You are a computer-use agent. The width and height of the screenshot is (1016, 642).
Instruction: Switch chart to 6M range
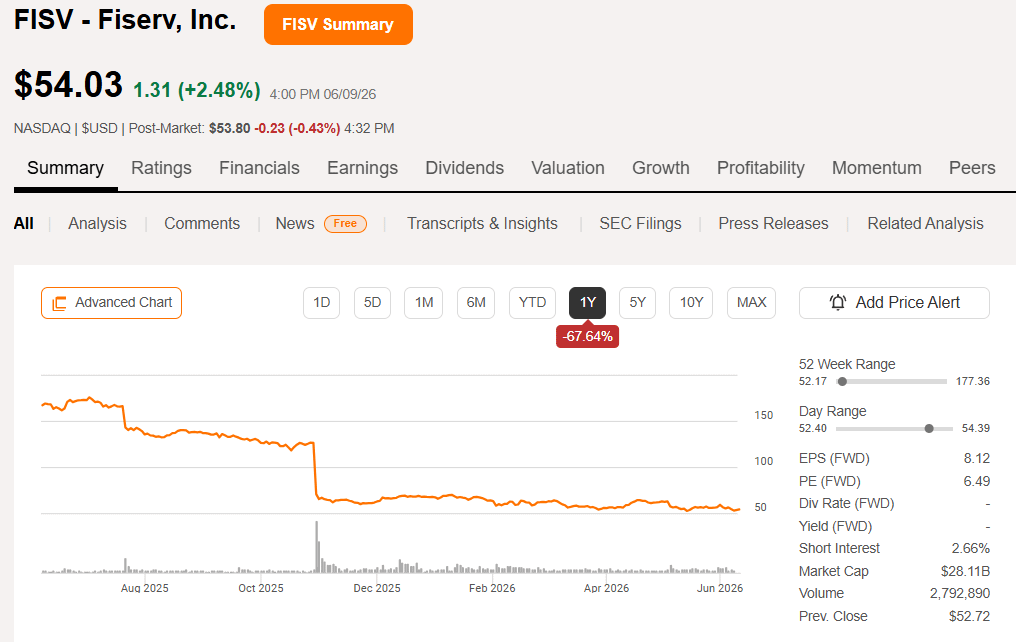476,303
